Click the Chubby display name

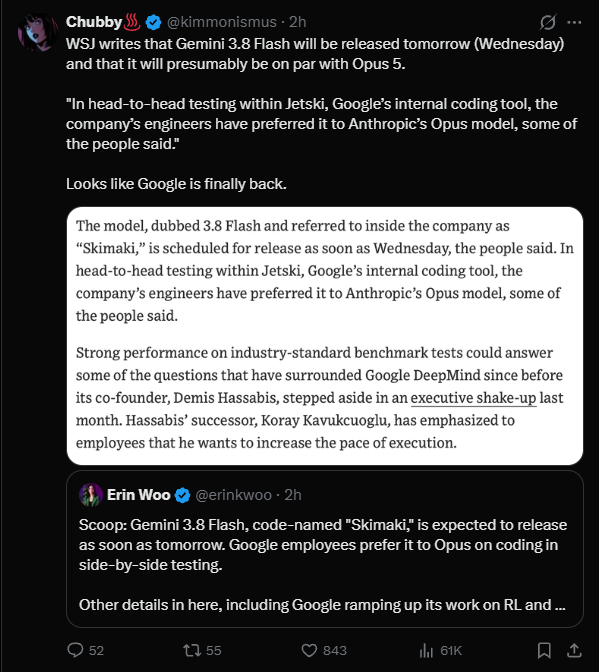94,22
